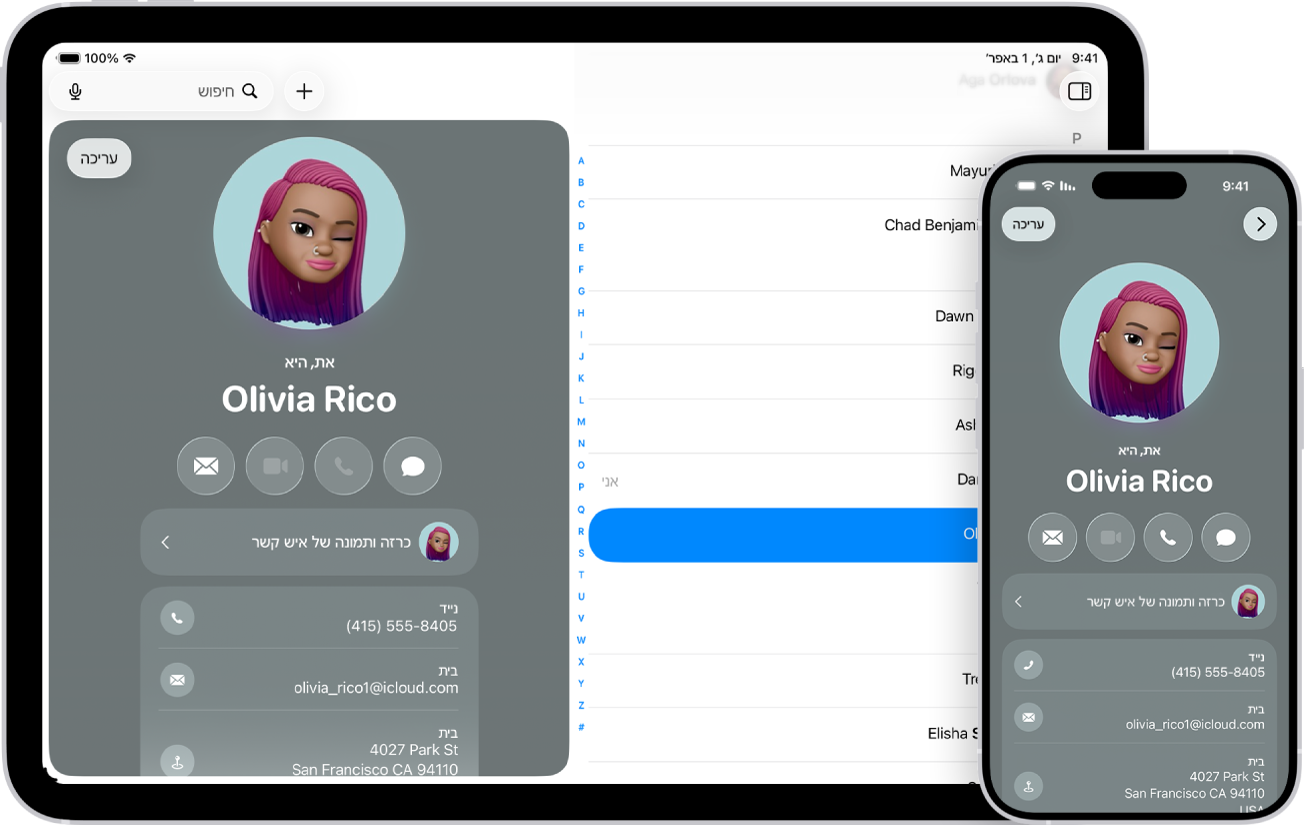Tap the עריכה edit button on iPad card

[x=99, y=159]
